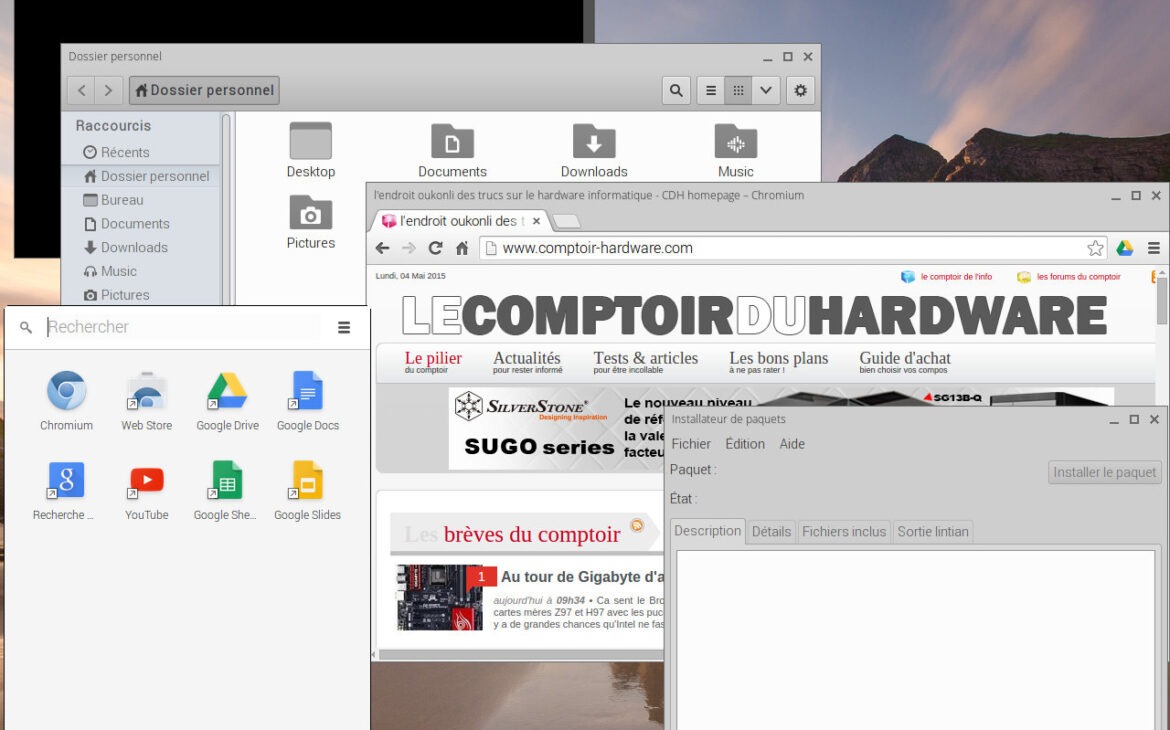Open the Fichier menu in package installer
The image size is (1170, 730).
691,444
